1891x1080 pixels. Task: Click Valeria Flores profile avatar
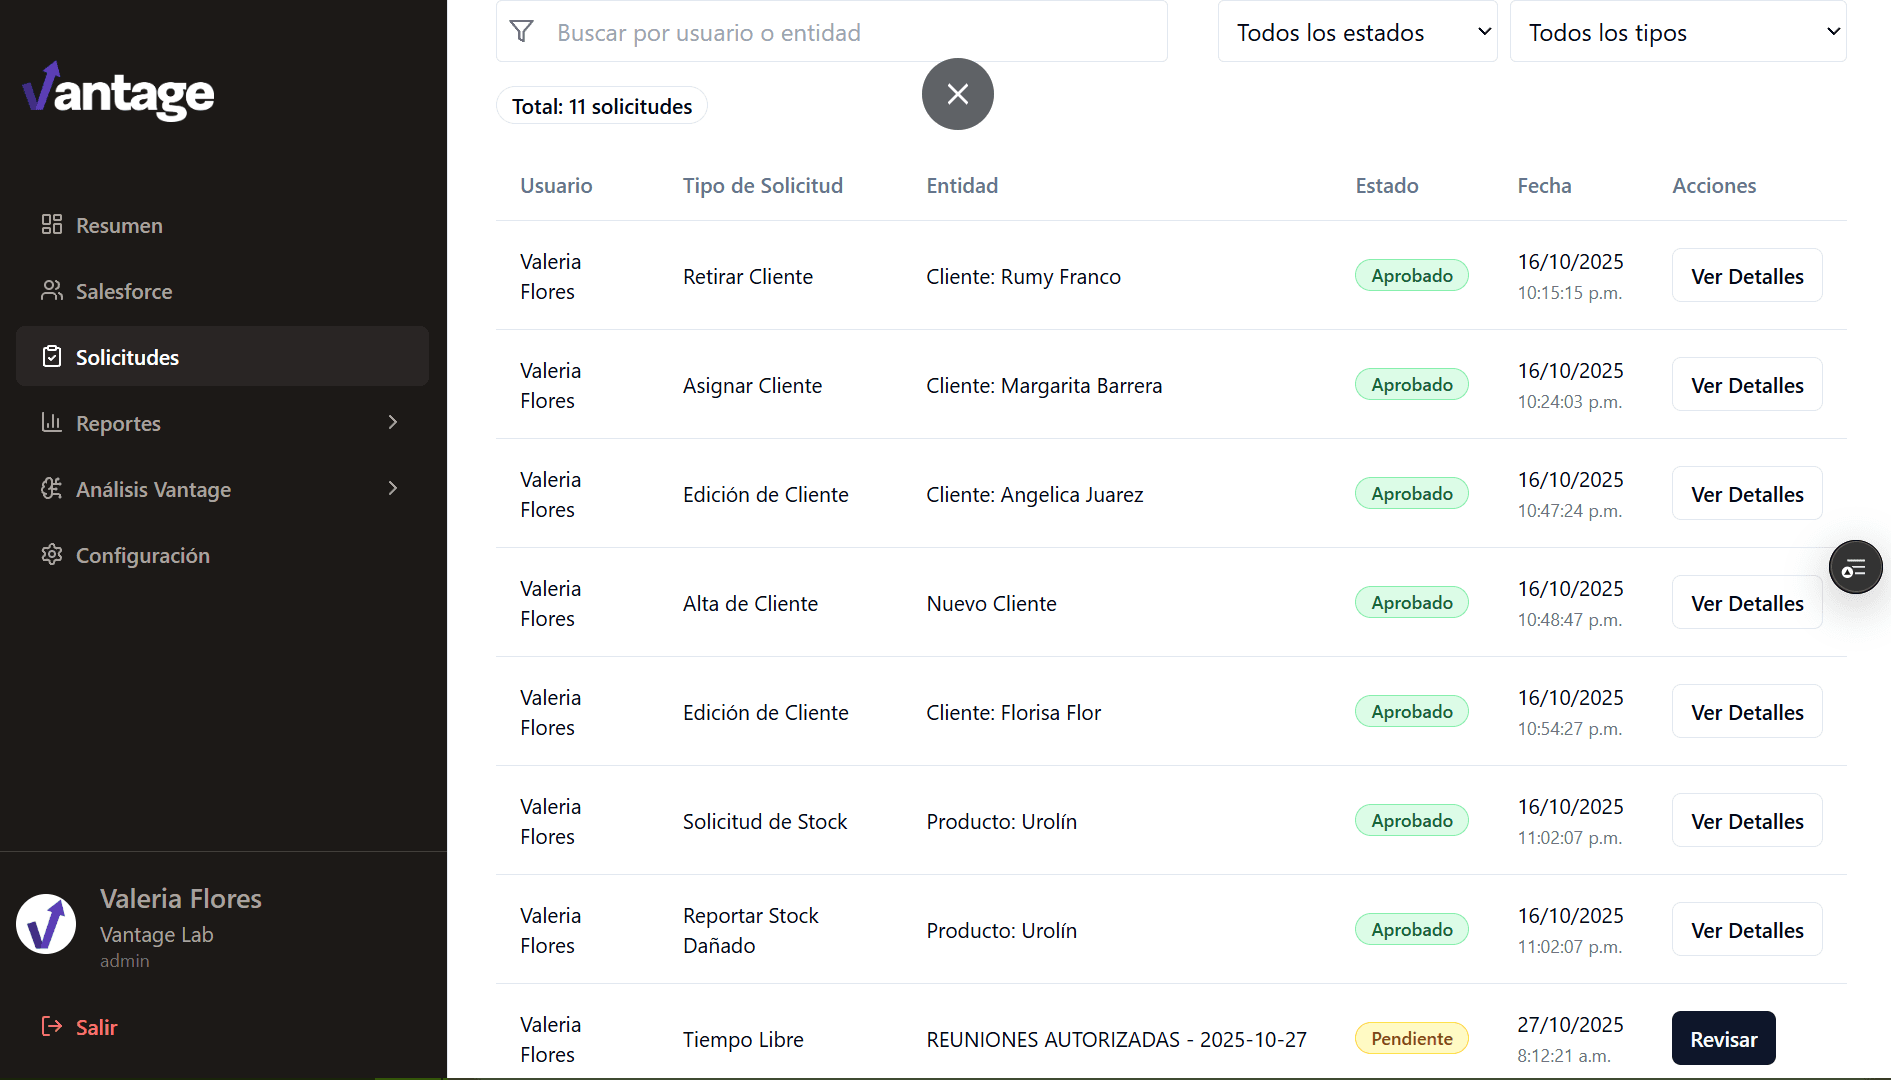coord(45,923)
